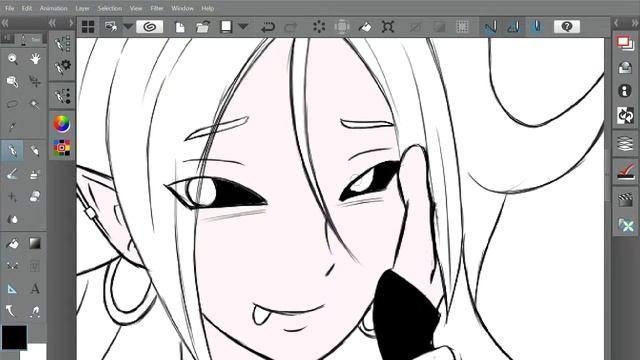Toggle Snap to Special Ruler
Viewport: 640px width, 360px height.
[x=513, y=27]
